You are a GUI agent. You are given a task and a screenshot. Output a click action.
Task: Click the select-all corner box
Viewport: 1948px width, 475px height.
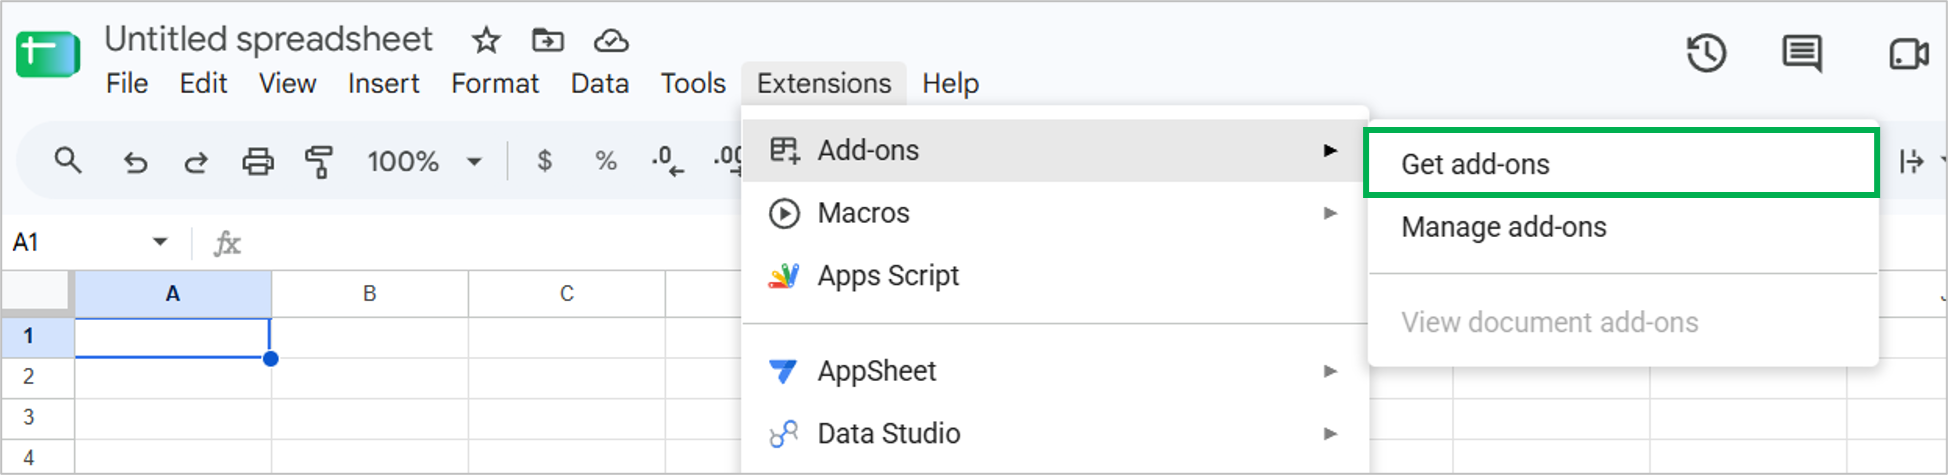[36, 293]
